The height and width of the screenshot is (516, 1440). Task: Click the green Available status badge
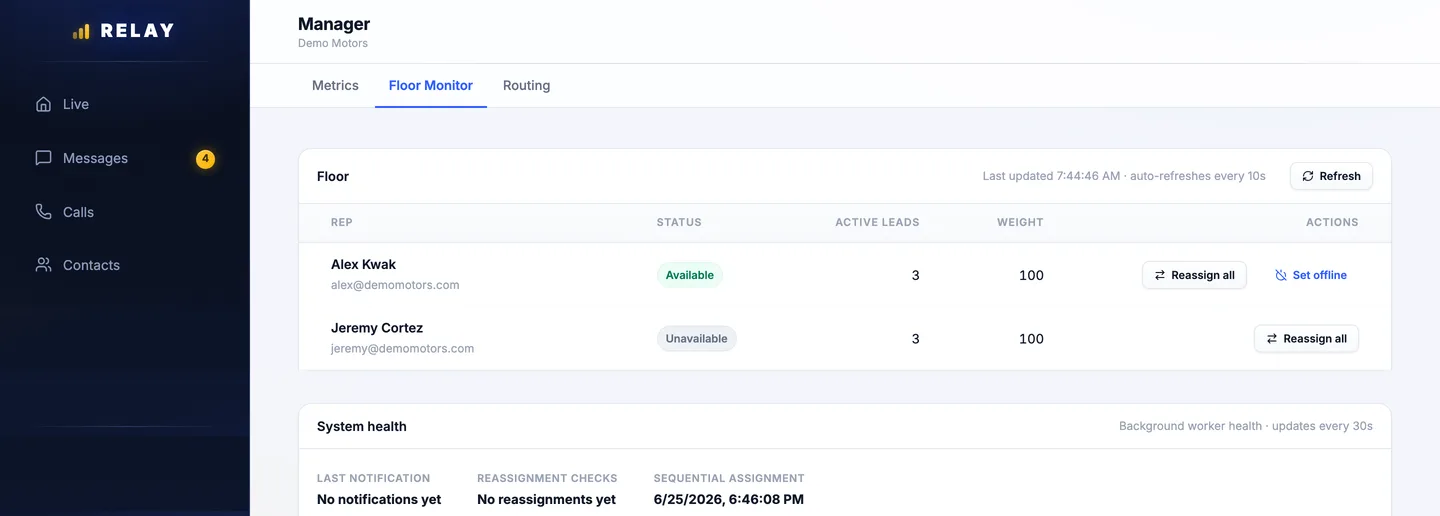point(690,275)
